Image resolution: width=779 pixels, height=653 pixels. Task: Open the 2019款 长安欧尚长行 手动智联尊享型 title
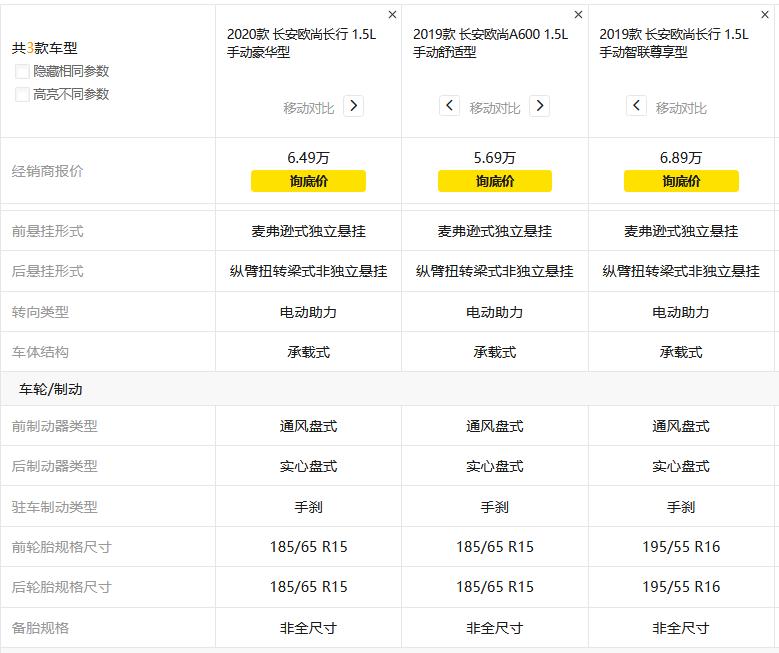674,43
